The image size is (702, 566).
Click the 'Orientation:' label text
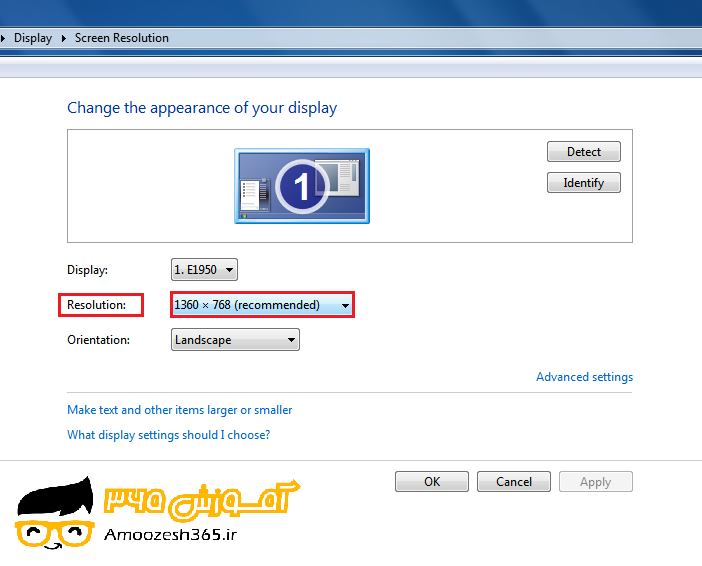pyautogui.click(x=98, y=340)
